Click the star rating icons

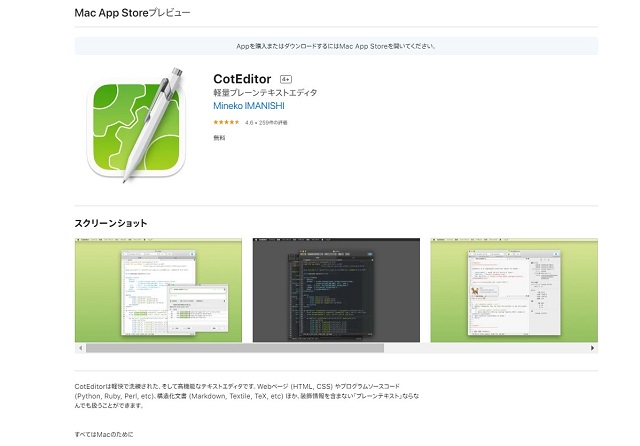pos(226,122)
